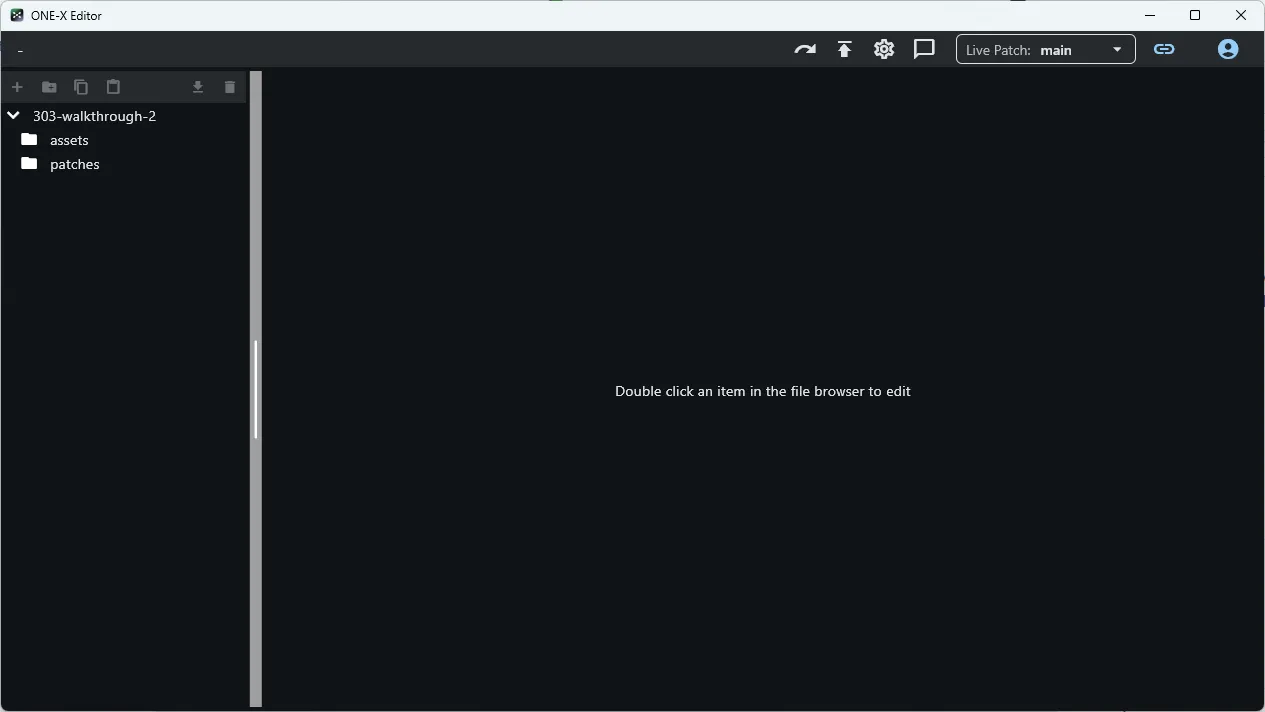
Task: Click the file browser vertical splitter handle
Action: [x=256, y=389]
